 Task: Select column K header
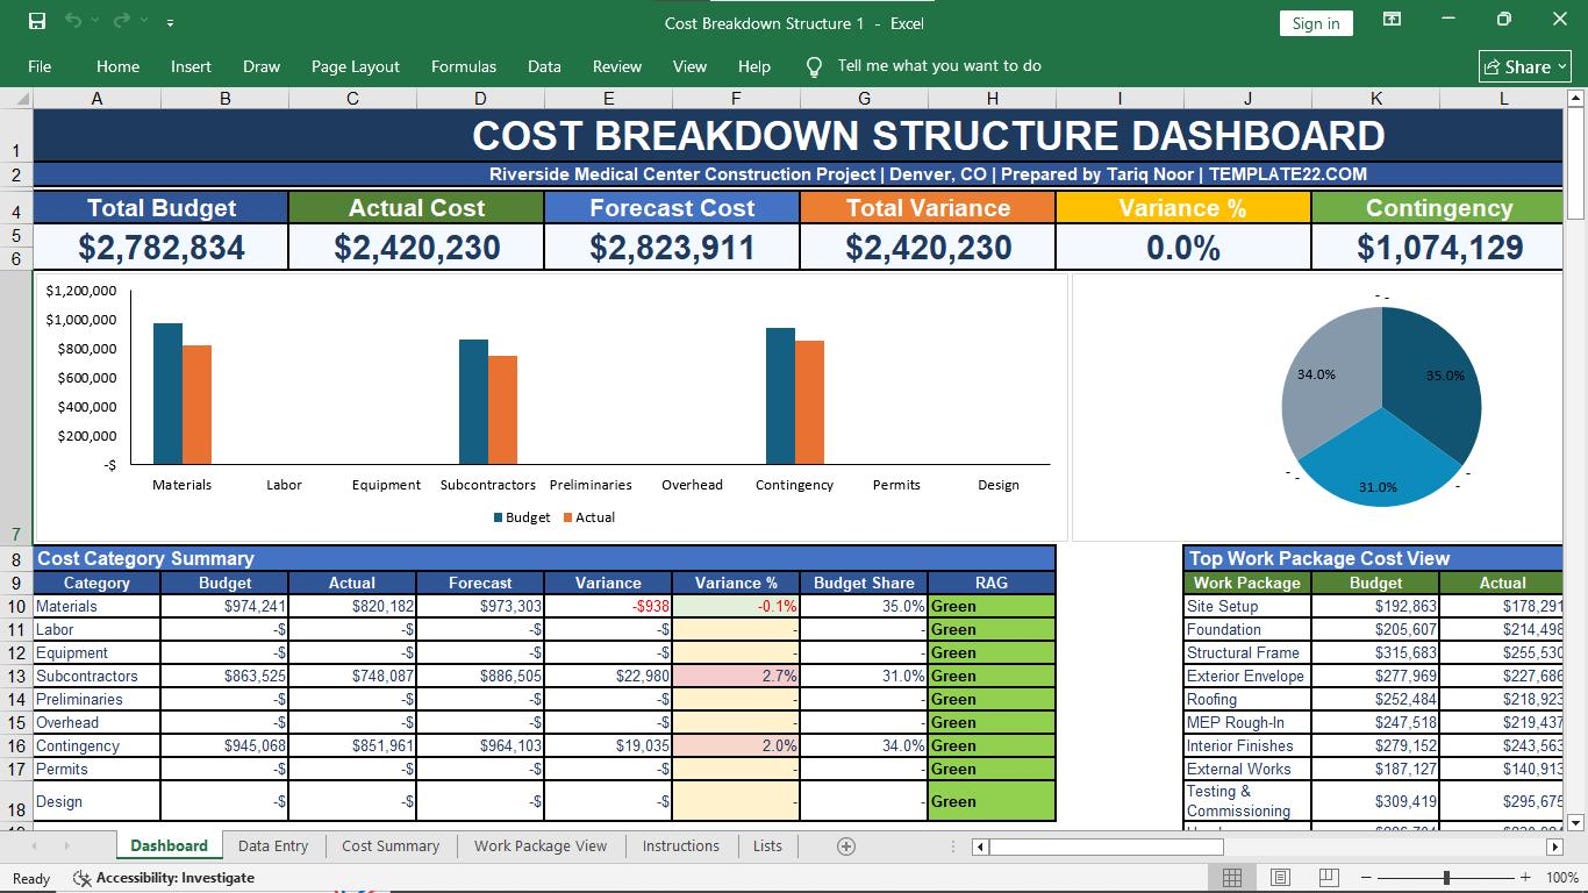pyautogui.click(x=1376, y=98)
